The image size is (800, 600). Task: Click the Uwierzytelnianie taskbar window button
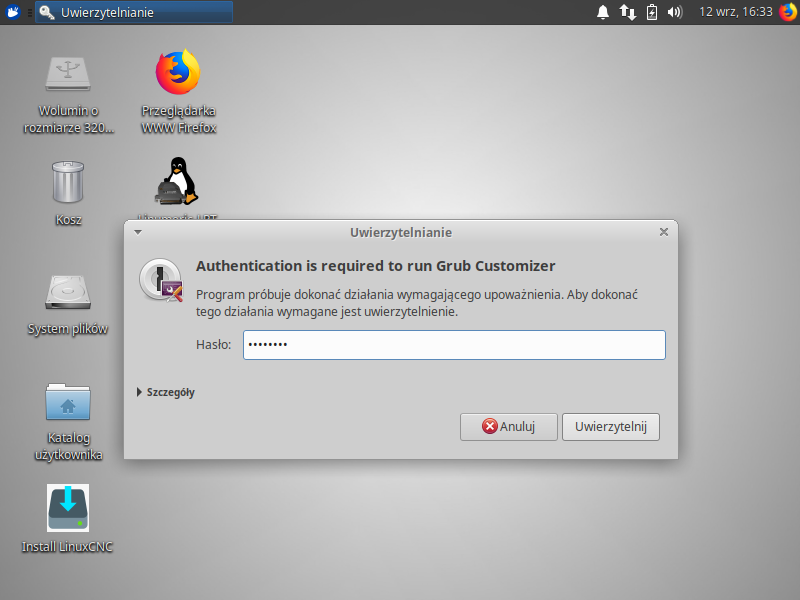point(134,12)
